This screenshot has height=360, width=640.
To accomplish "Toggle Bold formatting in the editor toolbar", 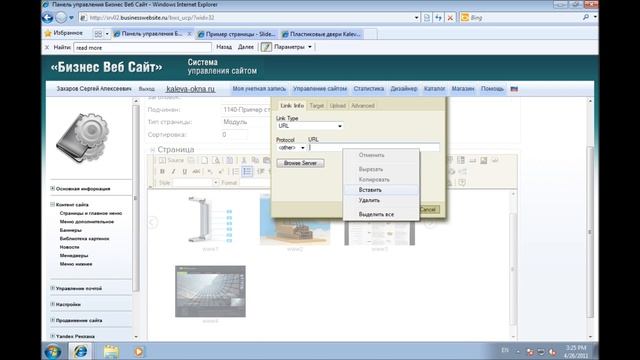I will point(162,171).
